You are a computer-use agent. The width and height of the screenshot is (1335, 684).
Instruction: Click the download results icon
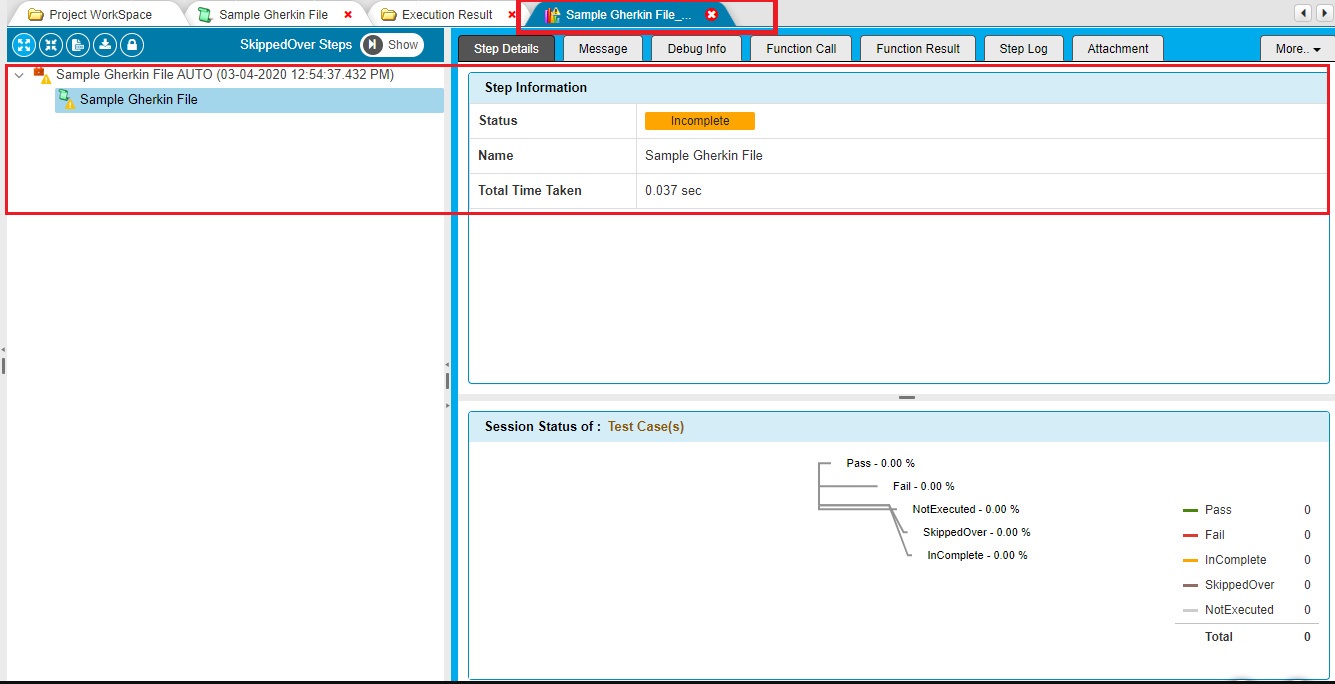point(105,45)
